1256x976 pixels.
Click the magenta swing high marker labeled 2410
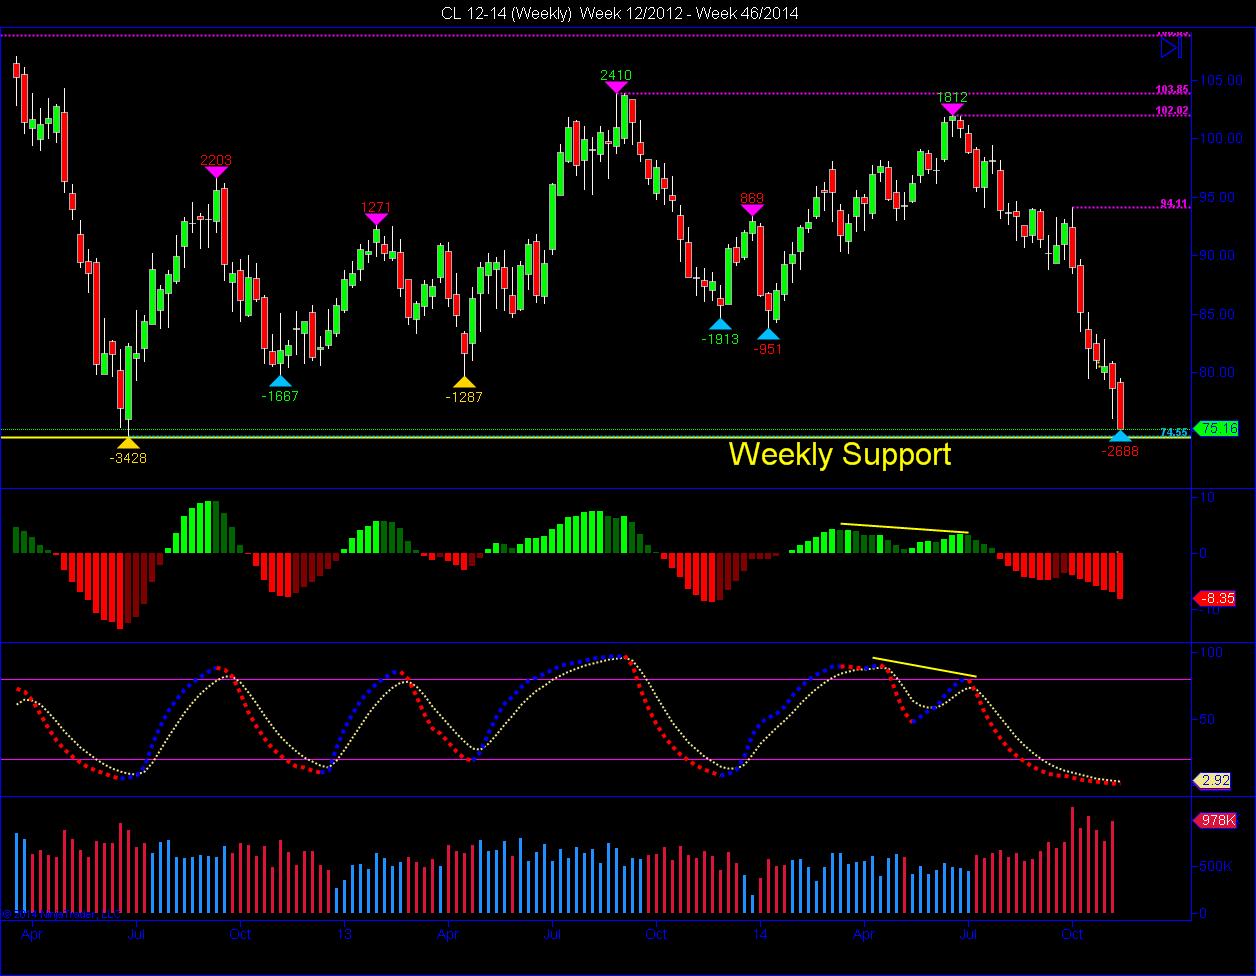616,88
